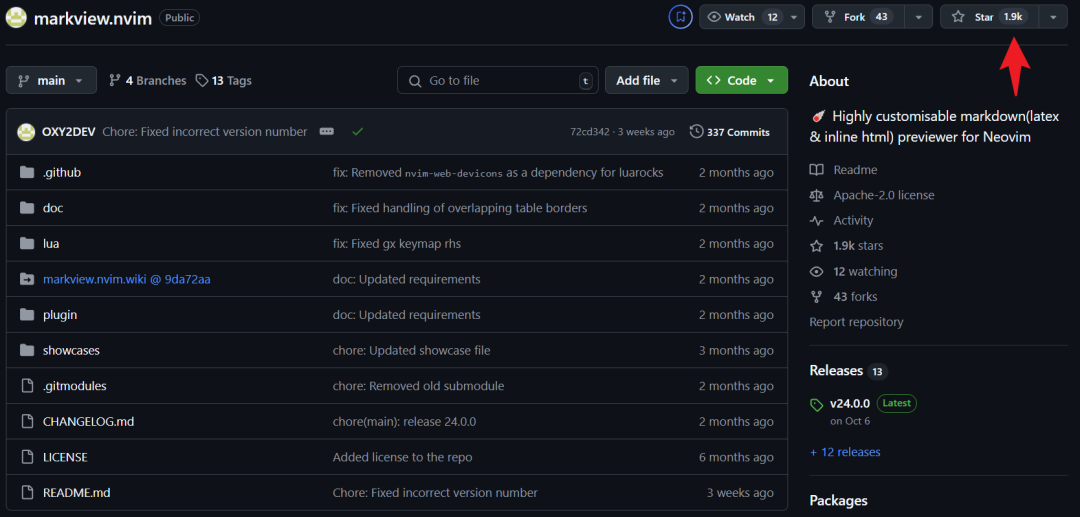
Task: Open 'chore: Updated showcase file' commit message
Action: click(x=411, y=350)
